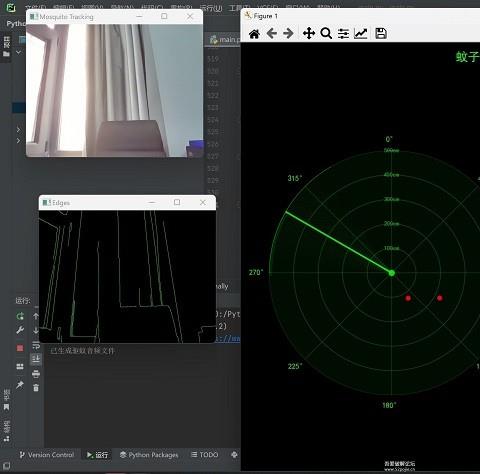480x474 pixels.
Task: Open the 工具(T) menu in the menu bar
Action: tap(239, 8)
